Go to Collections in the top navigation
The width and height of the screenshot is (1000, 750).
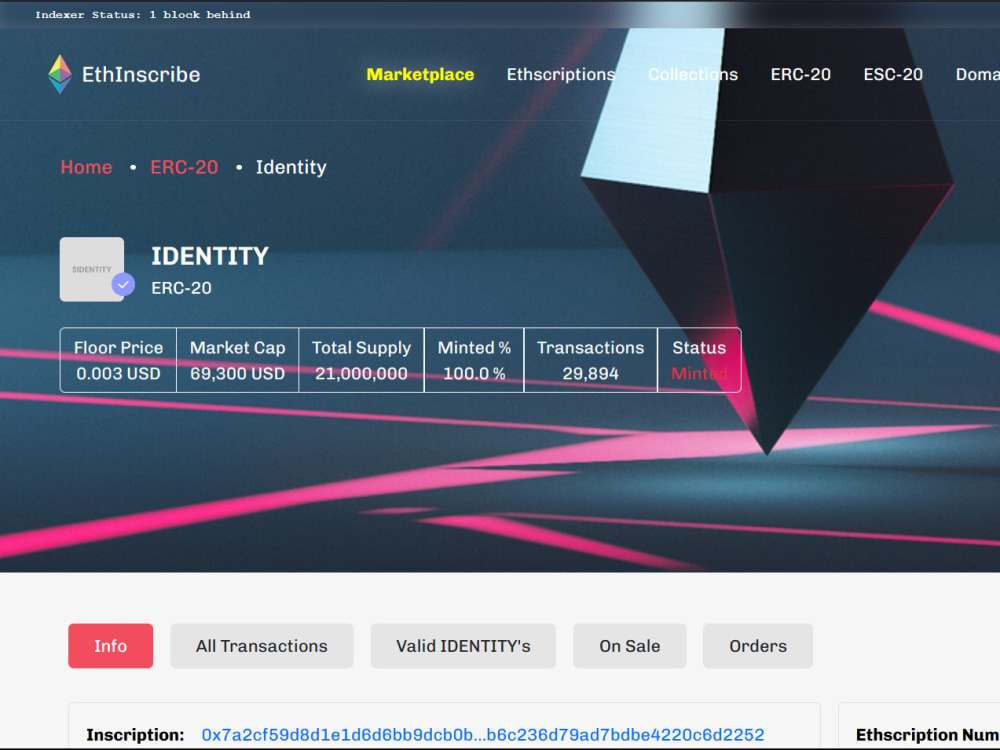[x=693, y=75]
